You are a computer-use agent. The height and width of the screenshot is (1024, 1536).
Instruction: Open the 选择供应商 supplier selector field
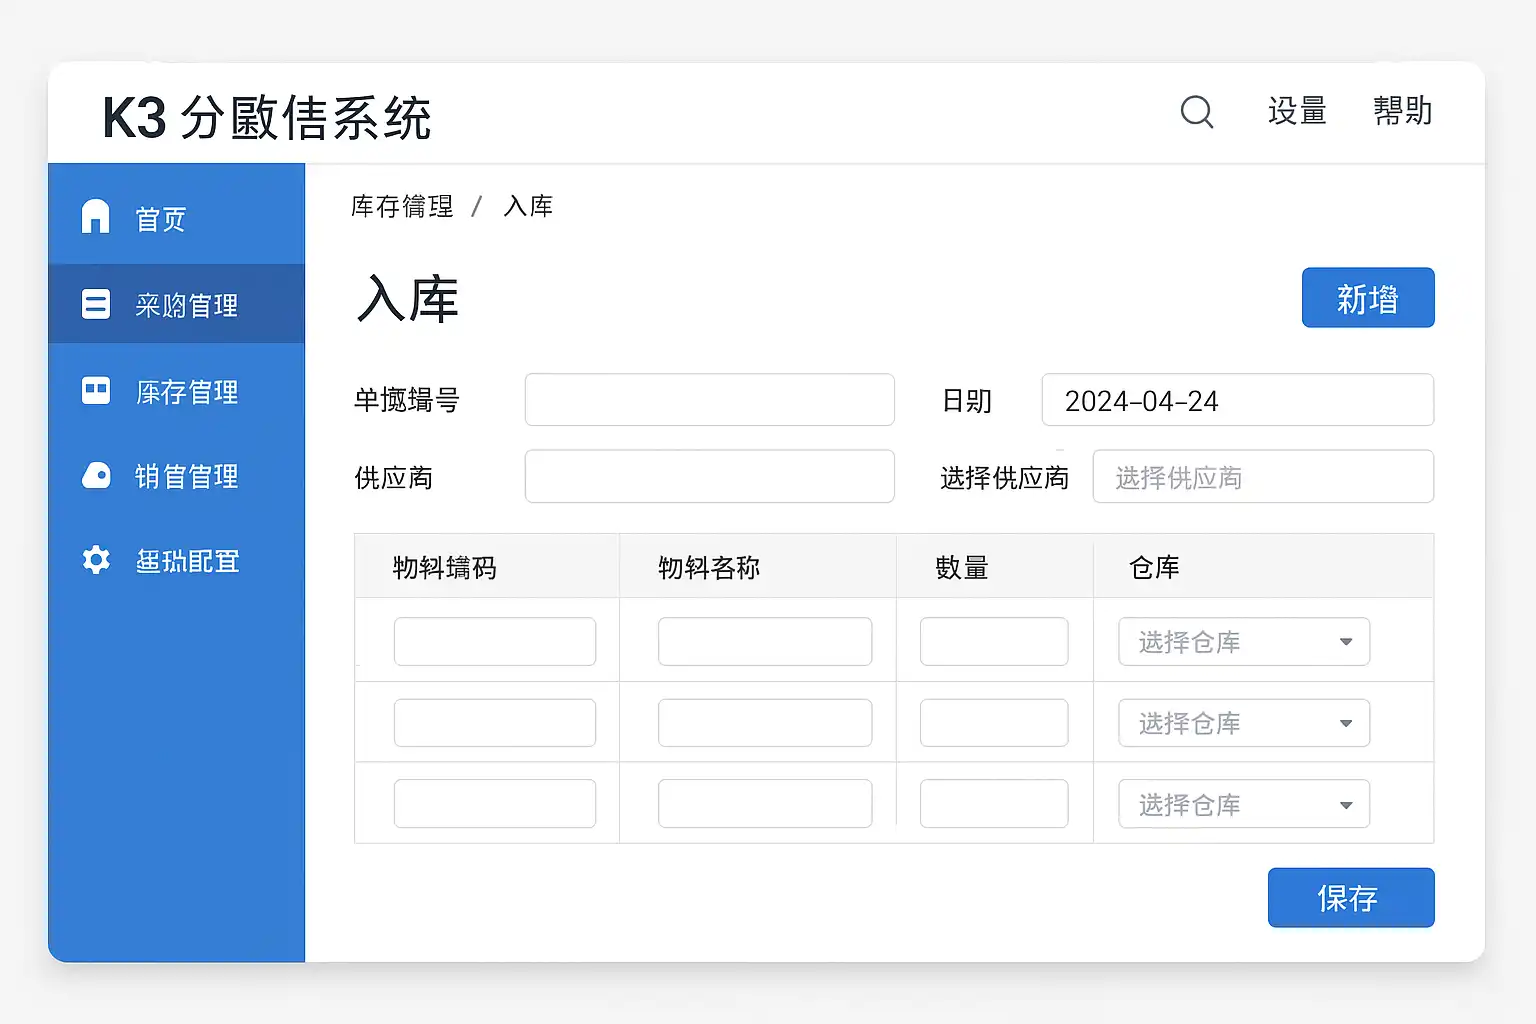pyautogui.click(x=1262, y=477)
